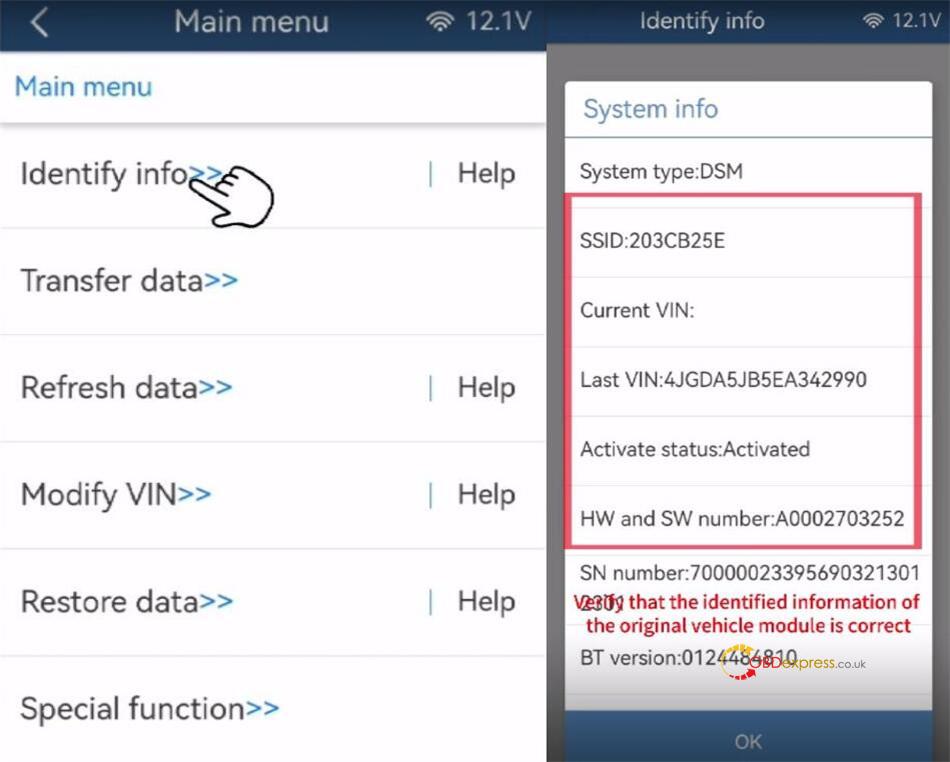Open Special function menu item

click(x=149, y=709)
